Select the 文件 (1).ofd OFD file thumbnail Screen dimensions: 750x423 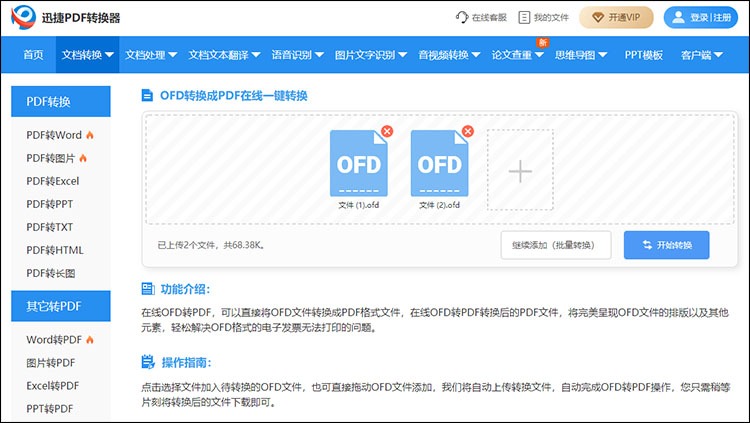coord(359,163)
